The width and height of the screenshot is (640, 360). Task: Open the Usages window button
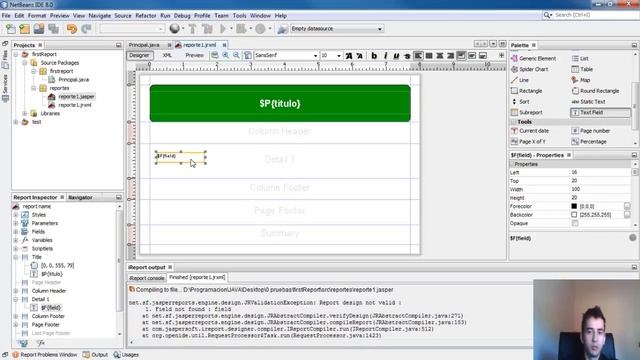(x=126, y=355)
